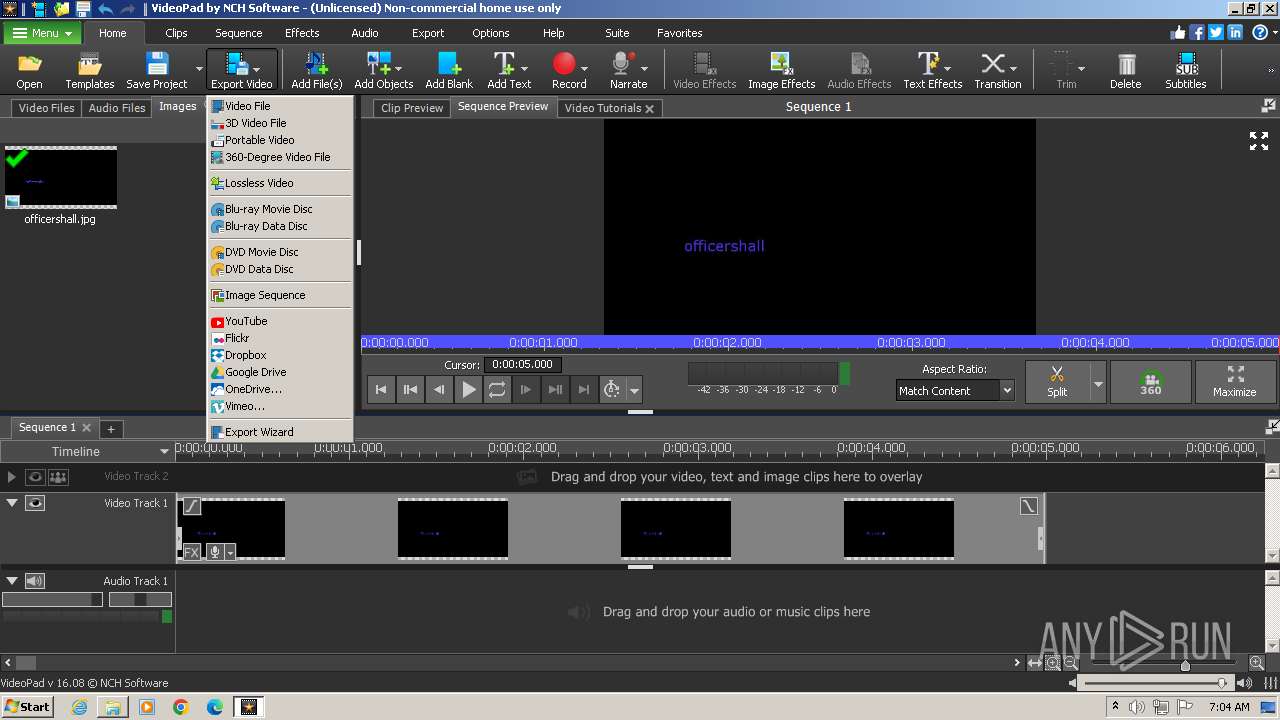Viewport: 1280px width, 720px height.
Task: Open the Aspect Ratio Match Content dropdown
Action: click(955, 391)
